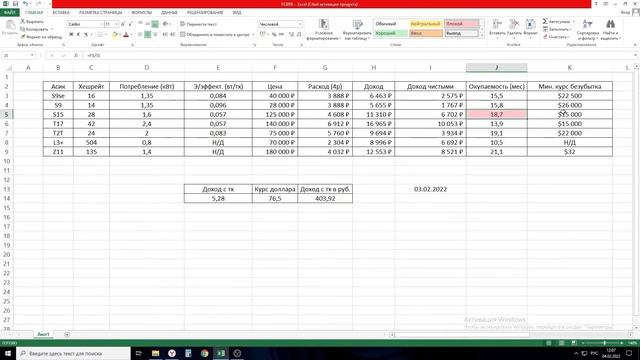
Task: Click the large Вставить paste button
Action: (10, 29)
